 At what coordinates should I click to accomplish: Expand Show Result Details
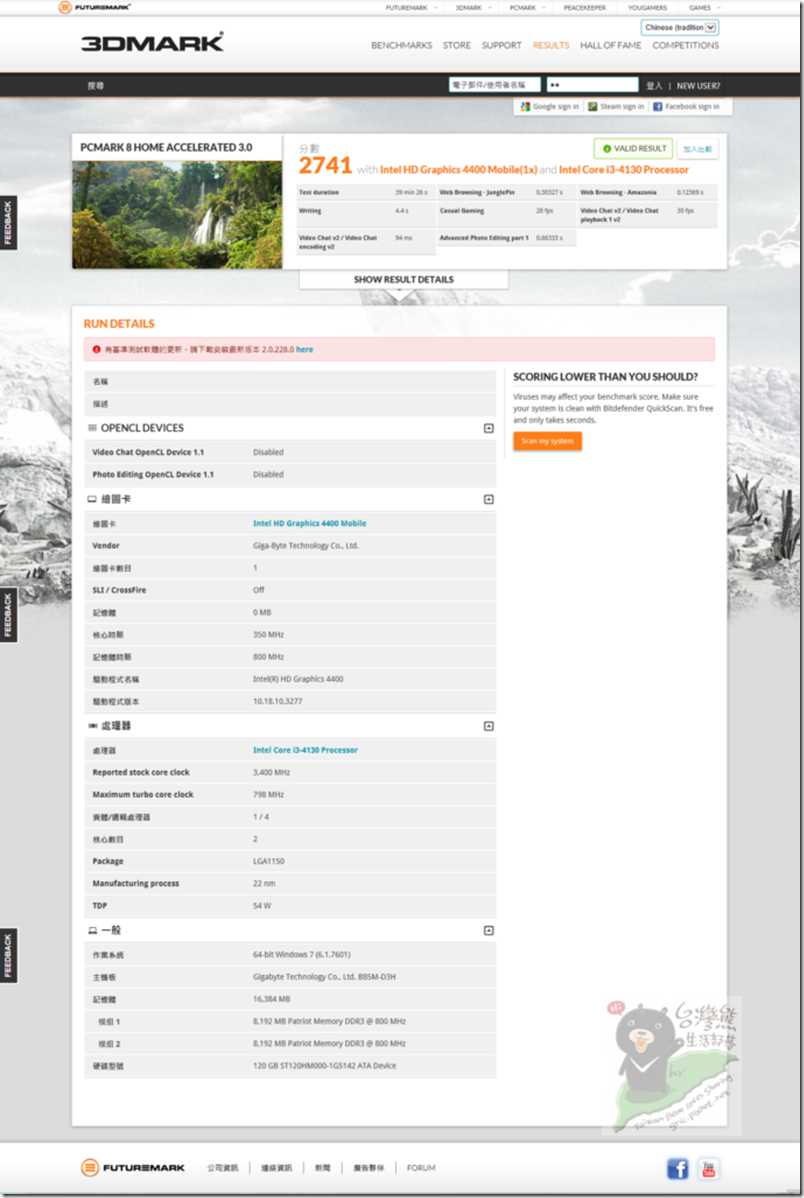point(404,280)
